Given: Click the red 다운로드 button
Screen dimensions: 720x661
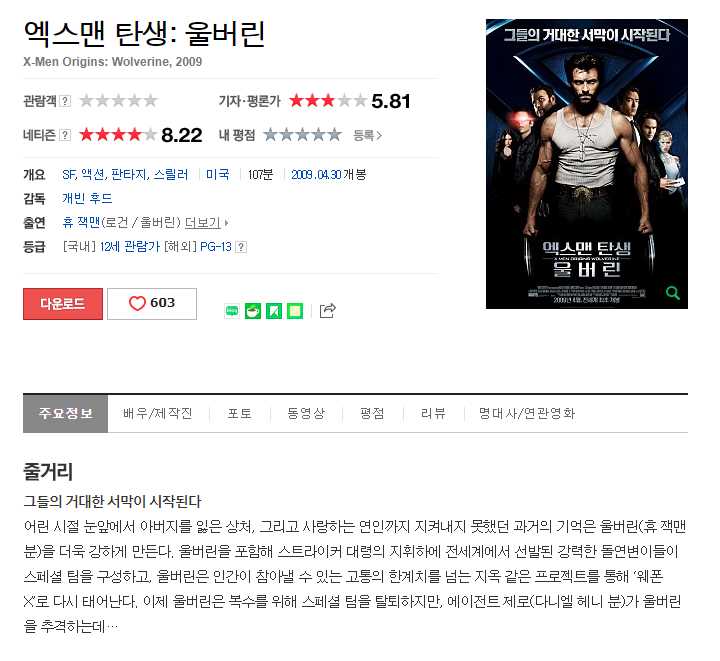Looking at the screenshot, I should (x=63, y=303).
